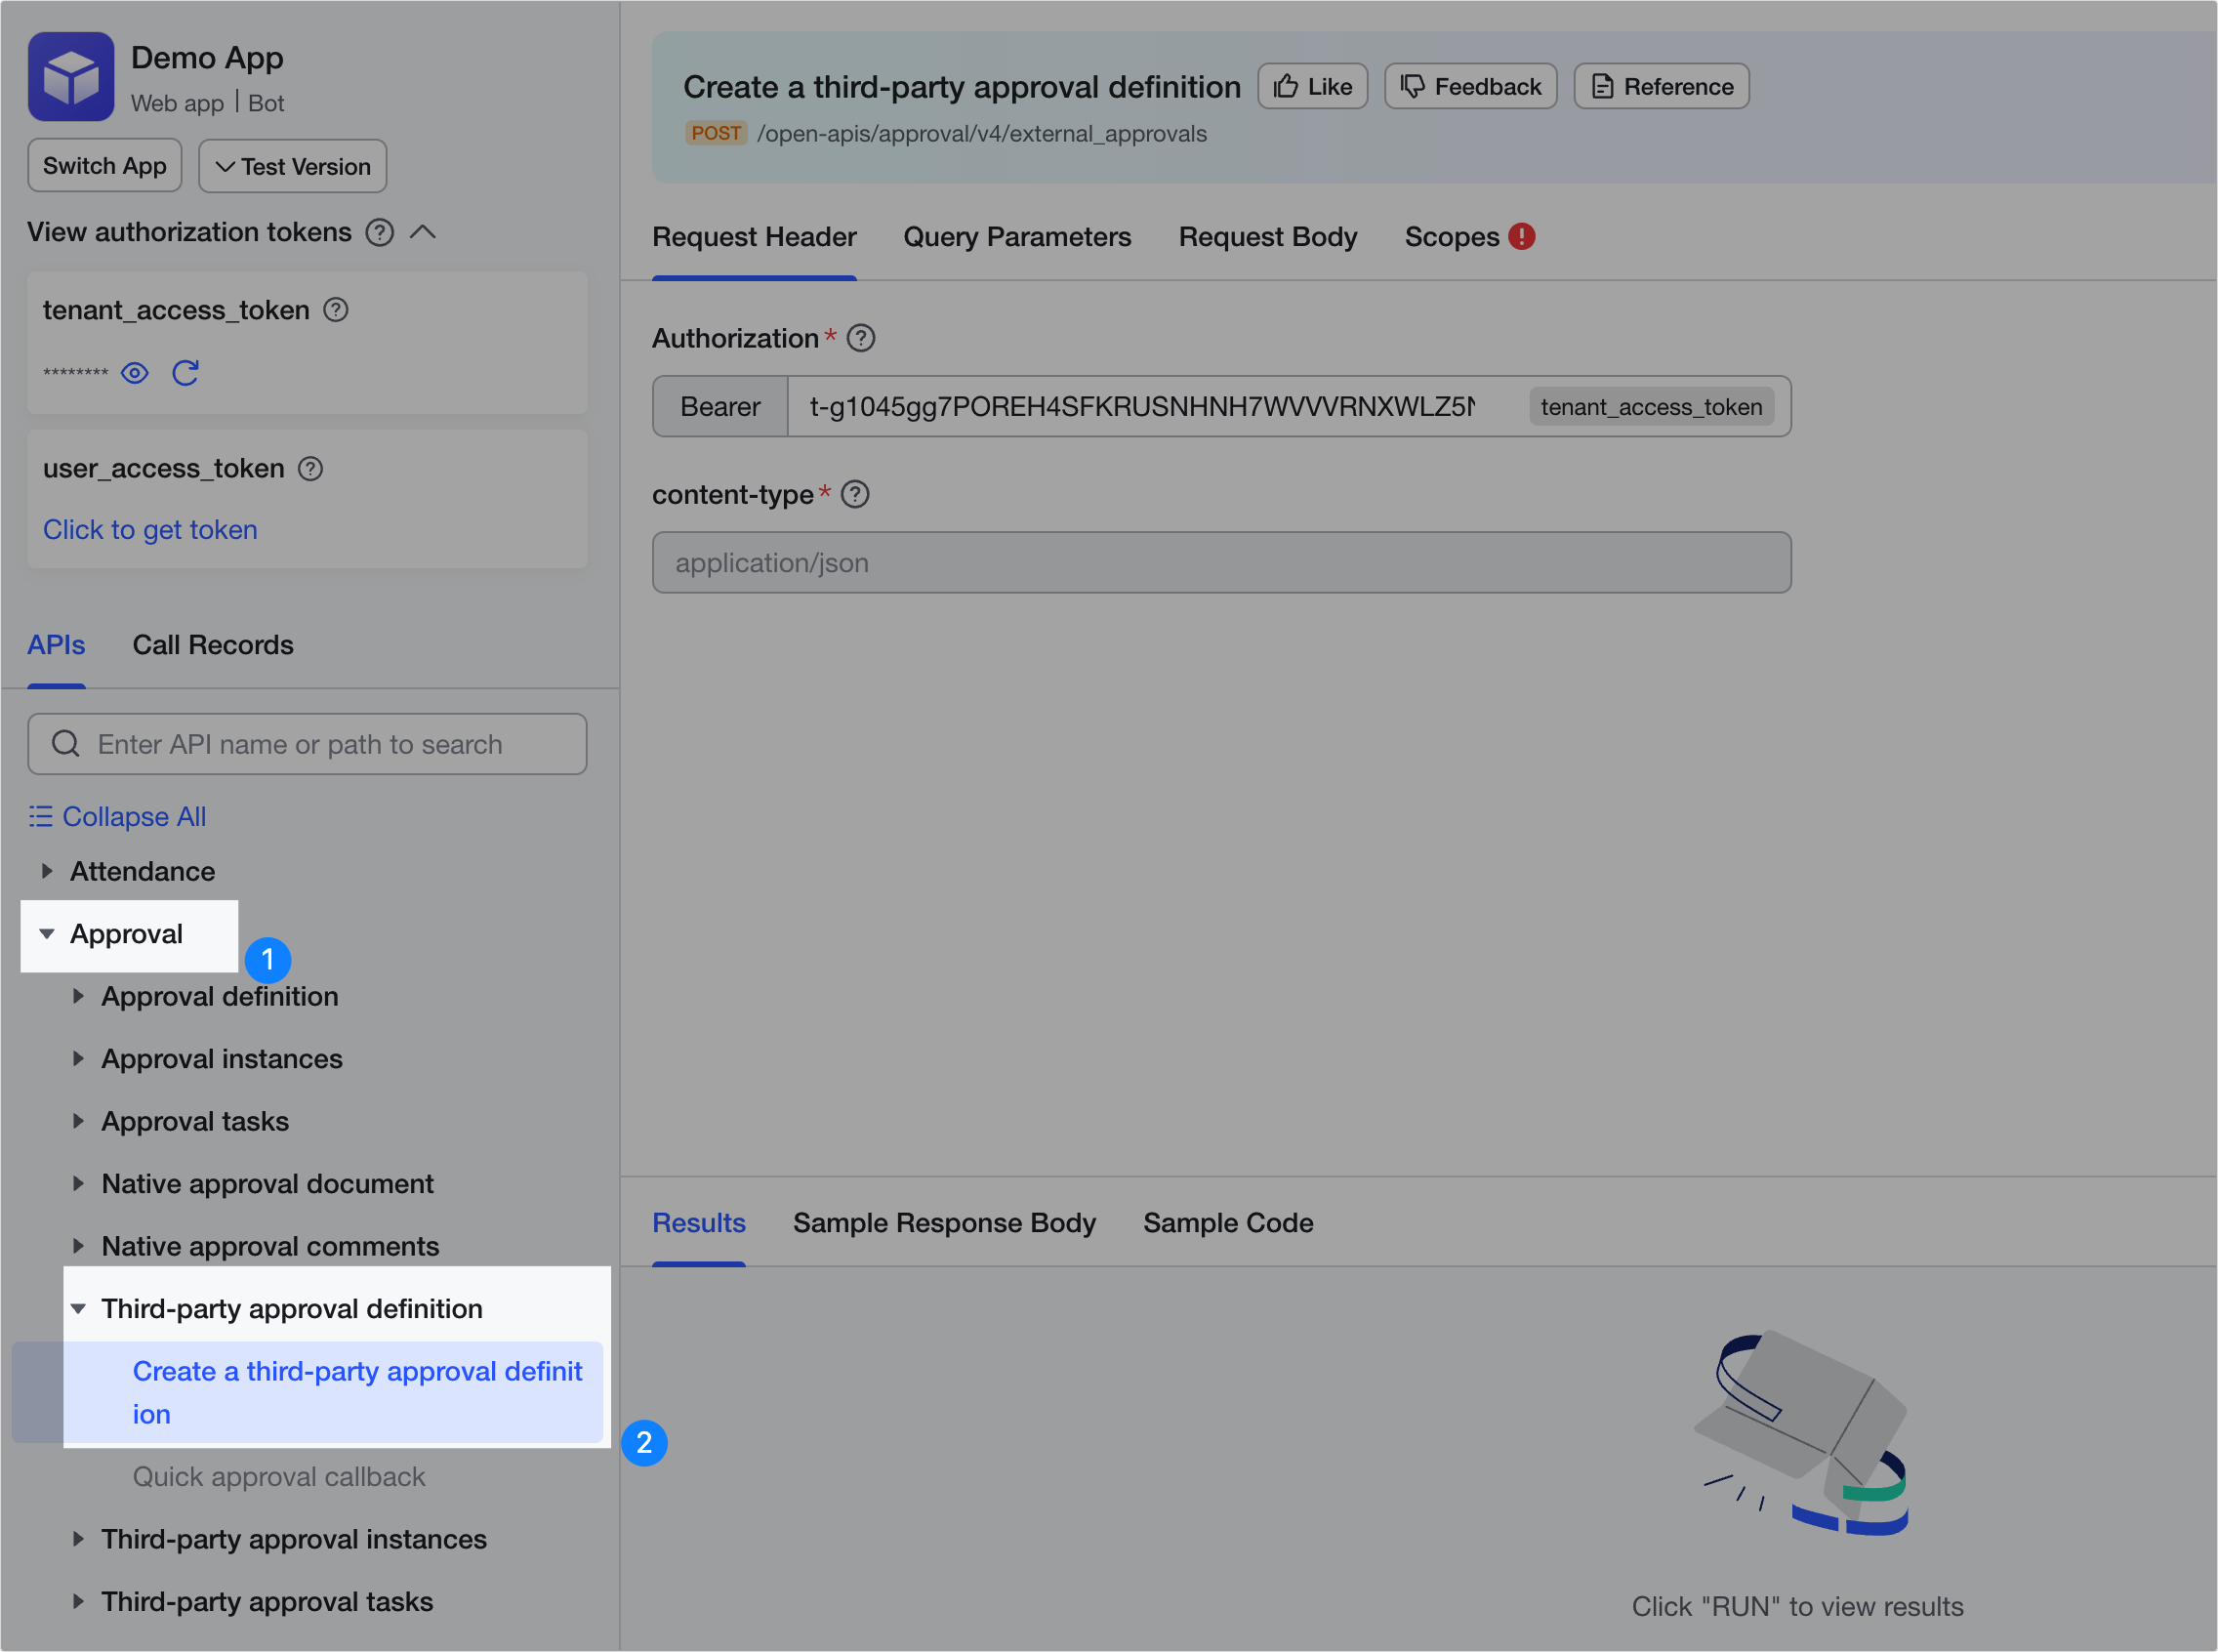Click help icon next to tenant_access_token
Viewport: 2218px width, 1652px height.
pyautogui.click(x=336, y=310)
